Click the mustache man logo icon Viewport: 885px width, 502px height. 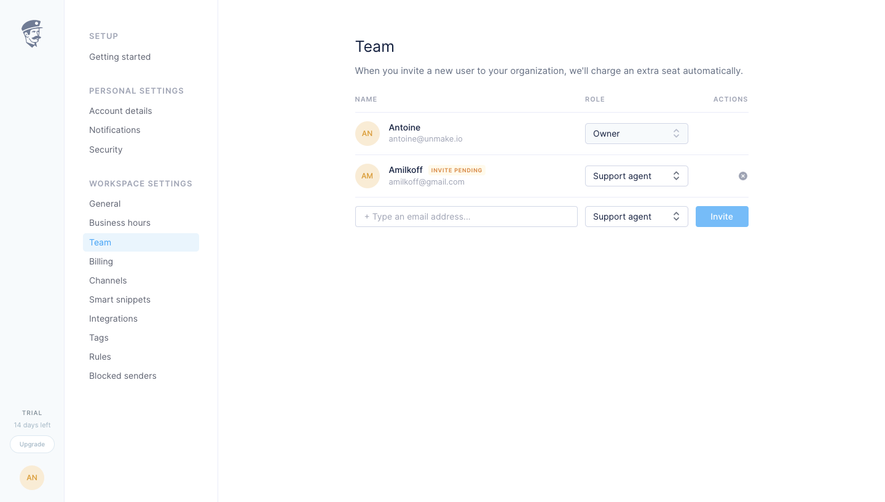click(32, 34)
